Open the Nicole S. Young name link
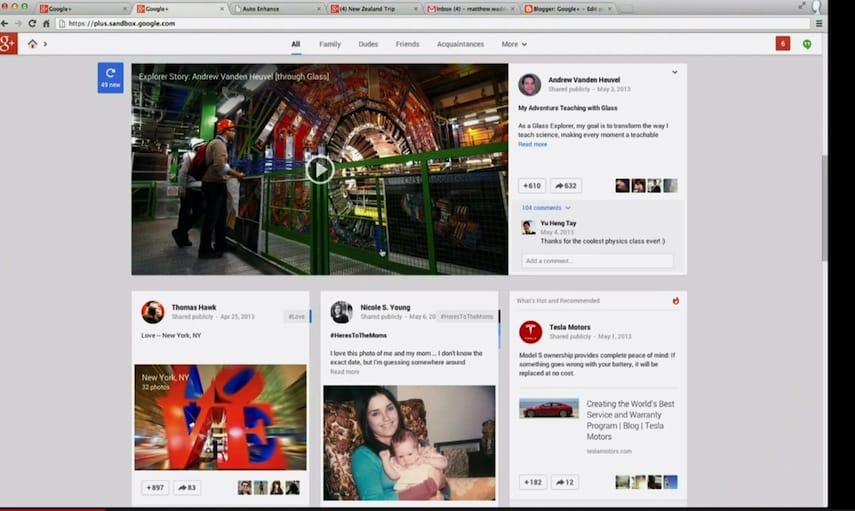Screen dimensions: 855x511 pyautogui.click(x=385, y=308)
